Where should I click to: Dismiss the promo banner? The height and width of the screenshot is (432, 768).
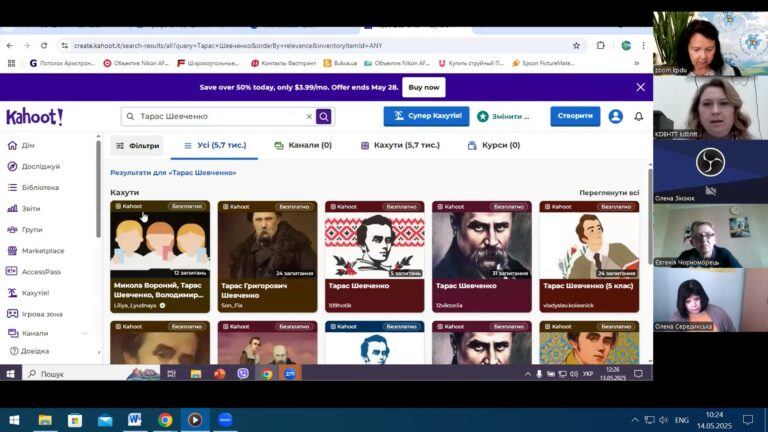click(640, 87)
